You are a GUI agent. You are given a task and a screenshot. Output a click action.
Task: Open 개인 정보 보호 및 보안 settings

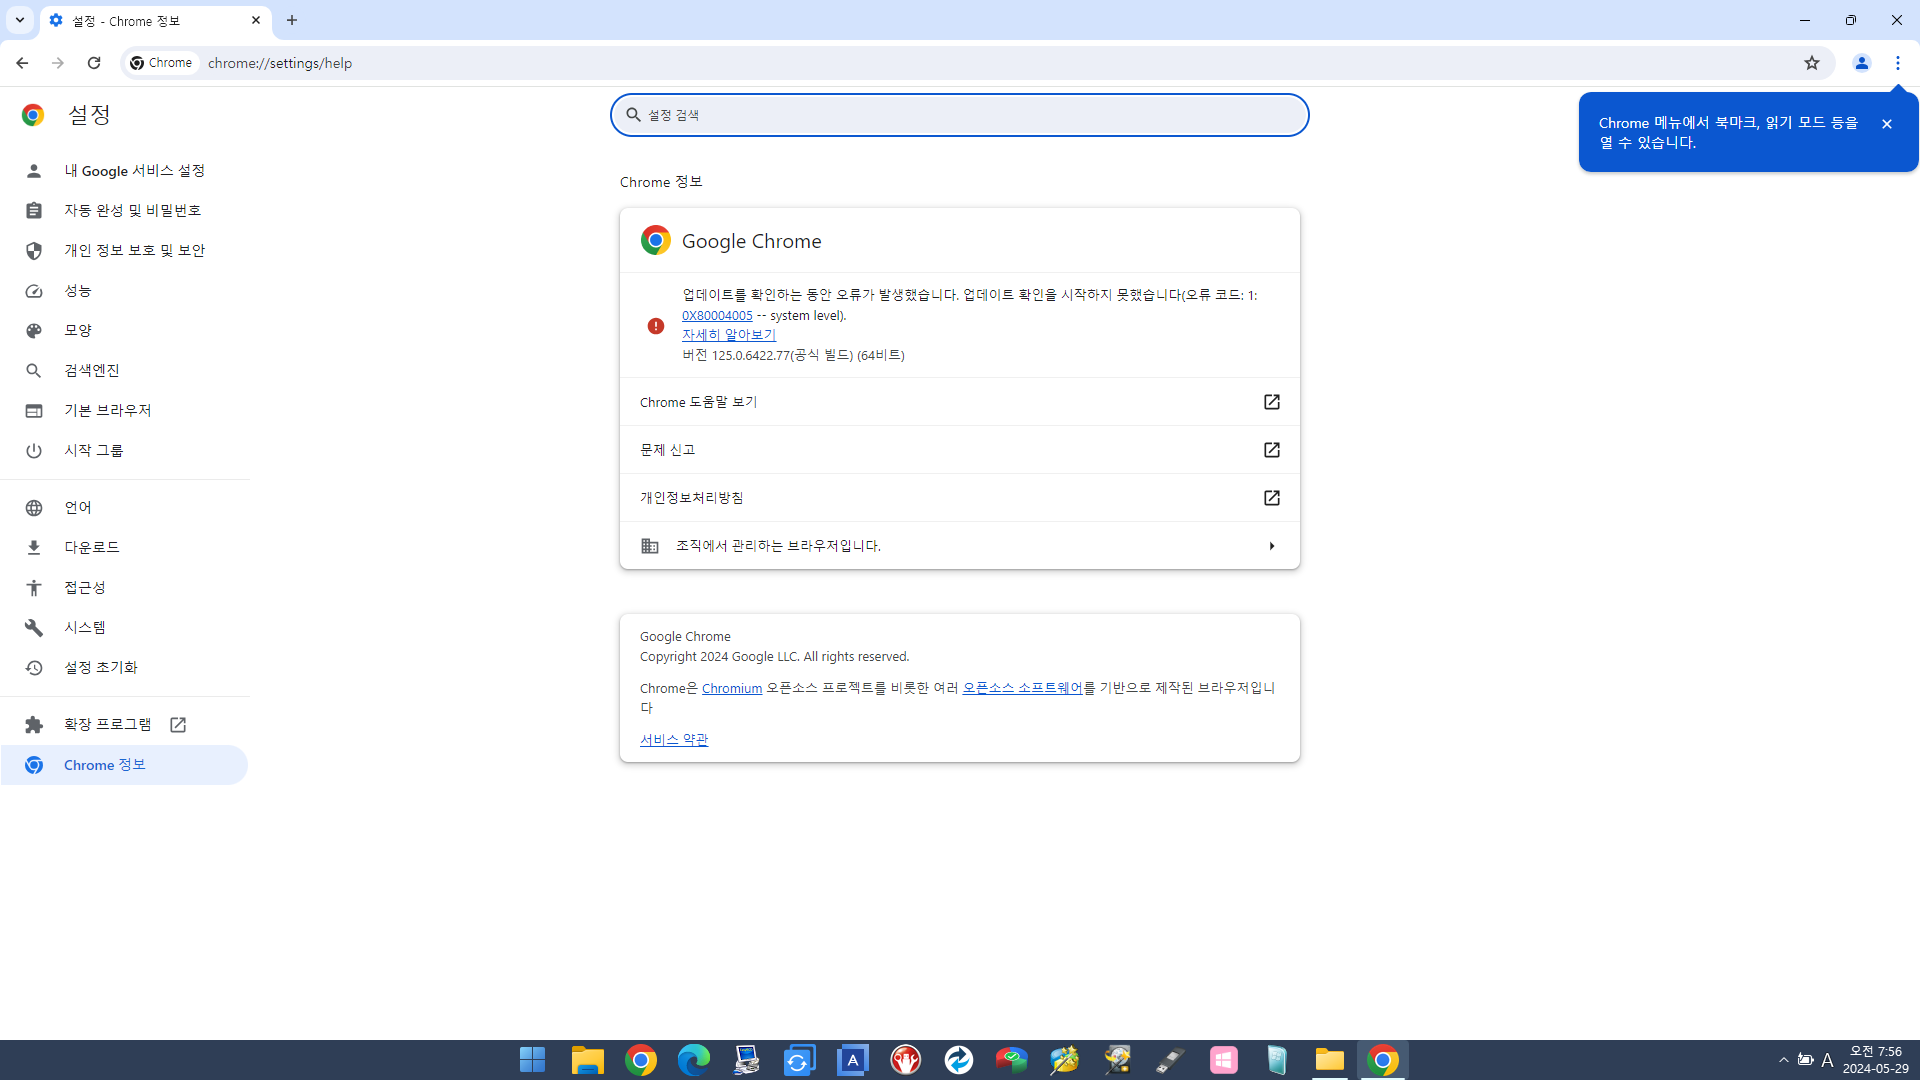coord(124,251)
